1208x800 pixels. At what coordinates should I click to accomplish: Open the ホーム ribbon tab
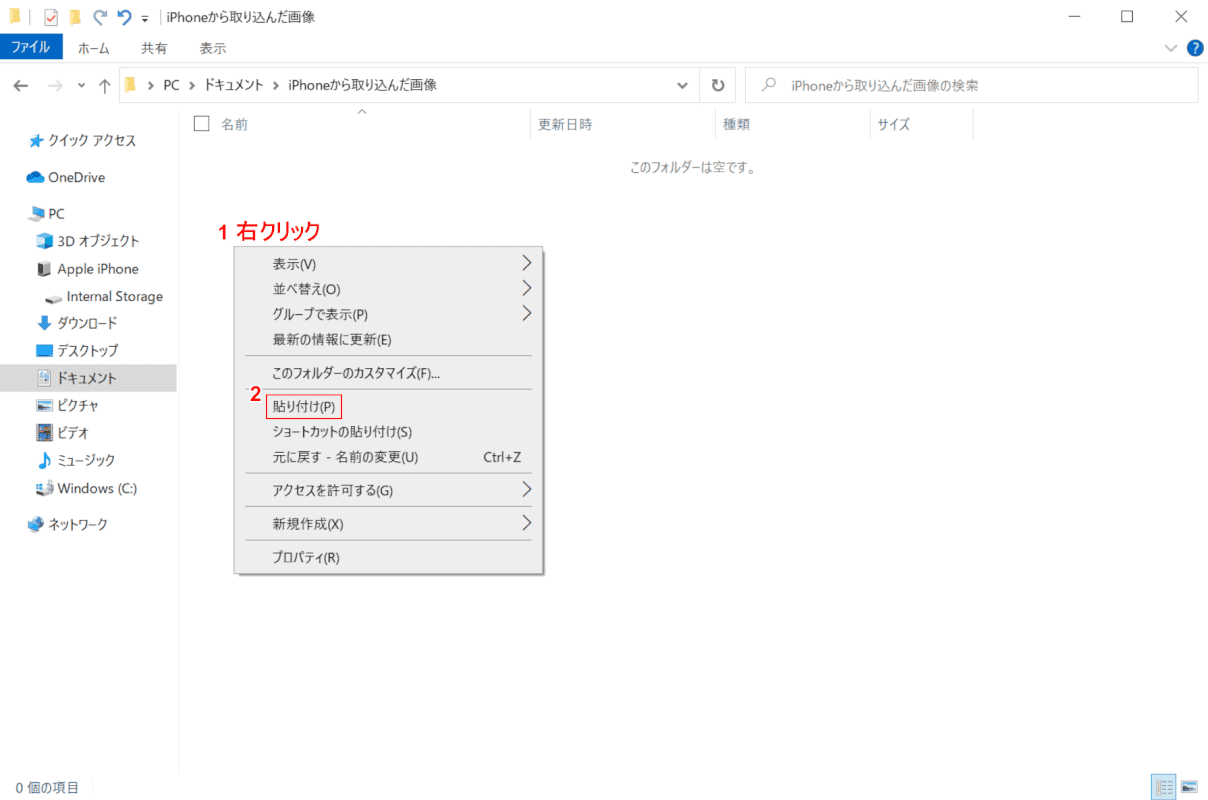[x=94, y=47]
